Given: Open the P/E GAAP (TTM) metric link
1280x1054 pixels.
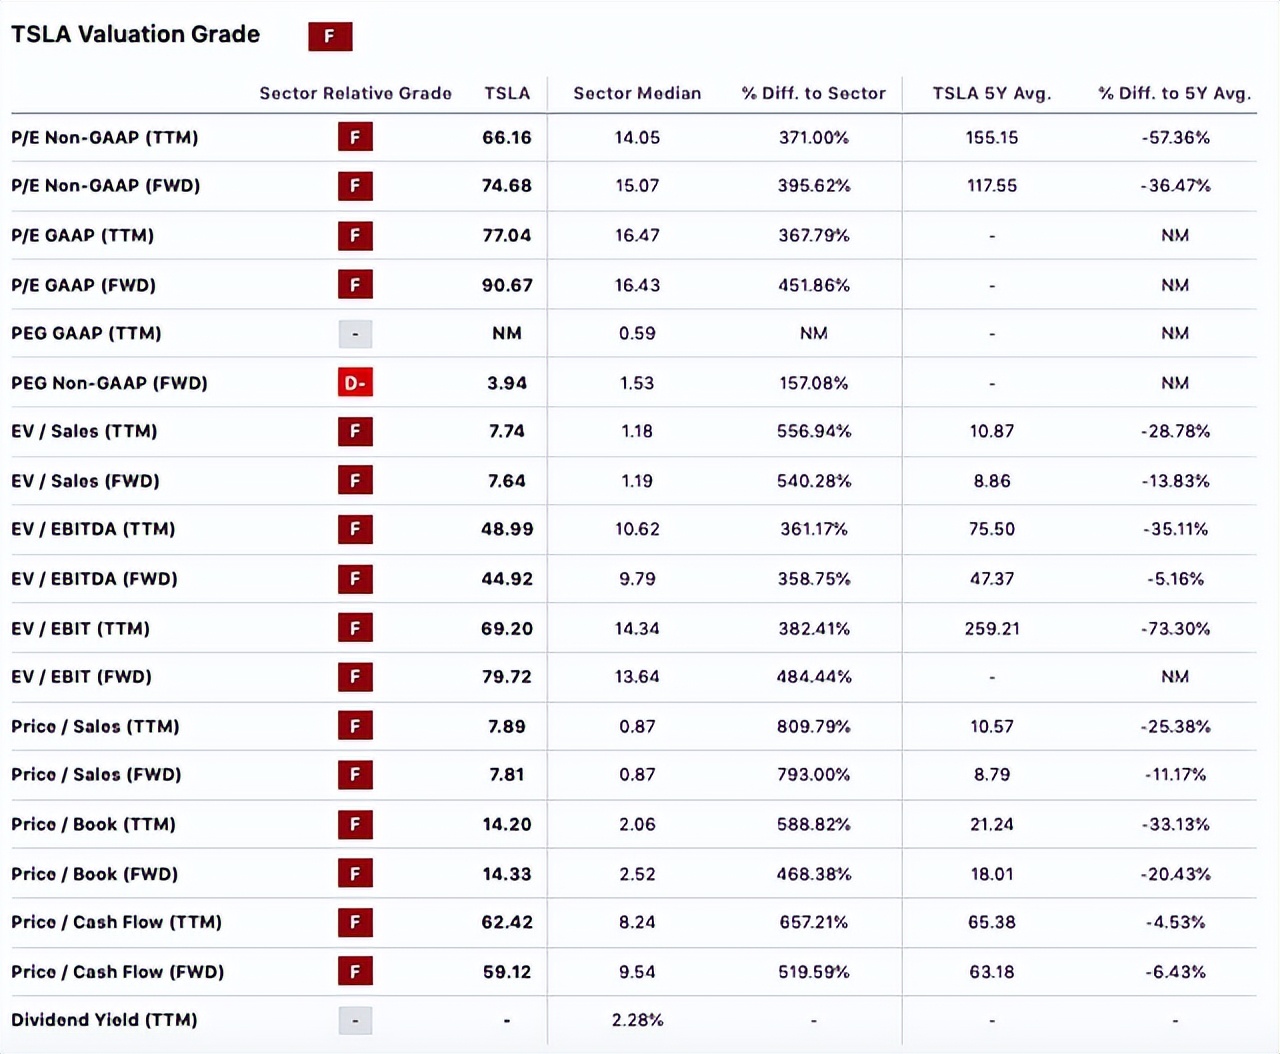Looking at the screenshot, I should pyautogui.click(x=83, y=236).
